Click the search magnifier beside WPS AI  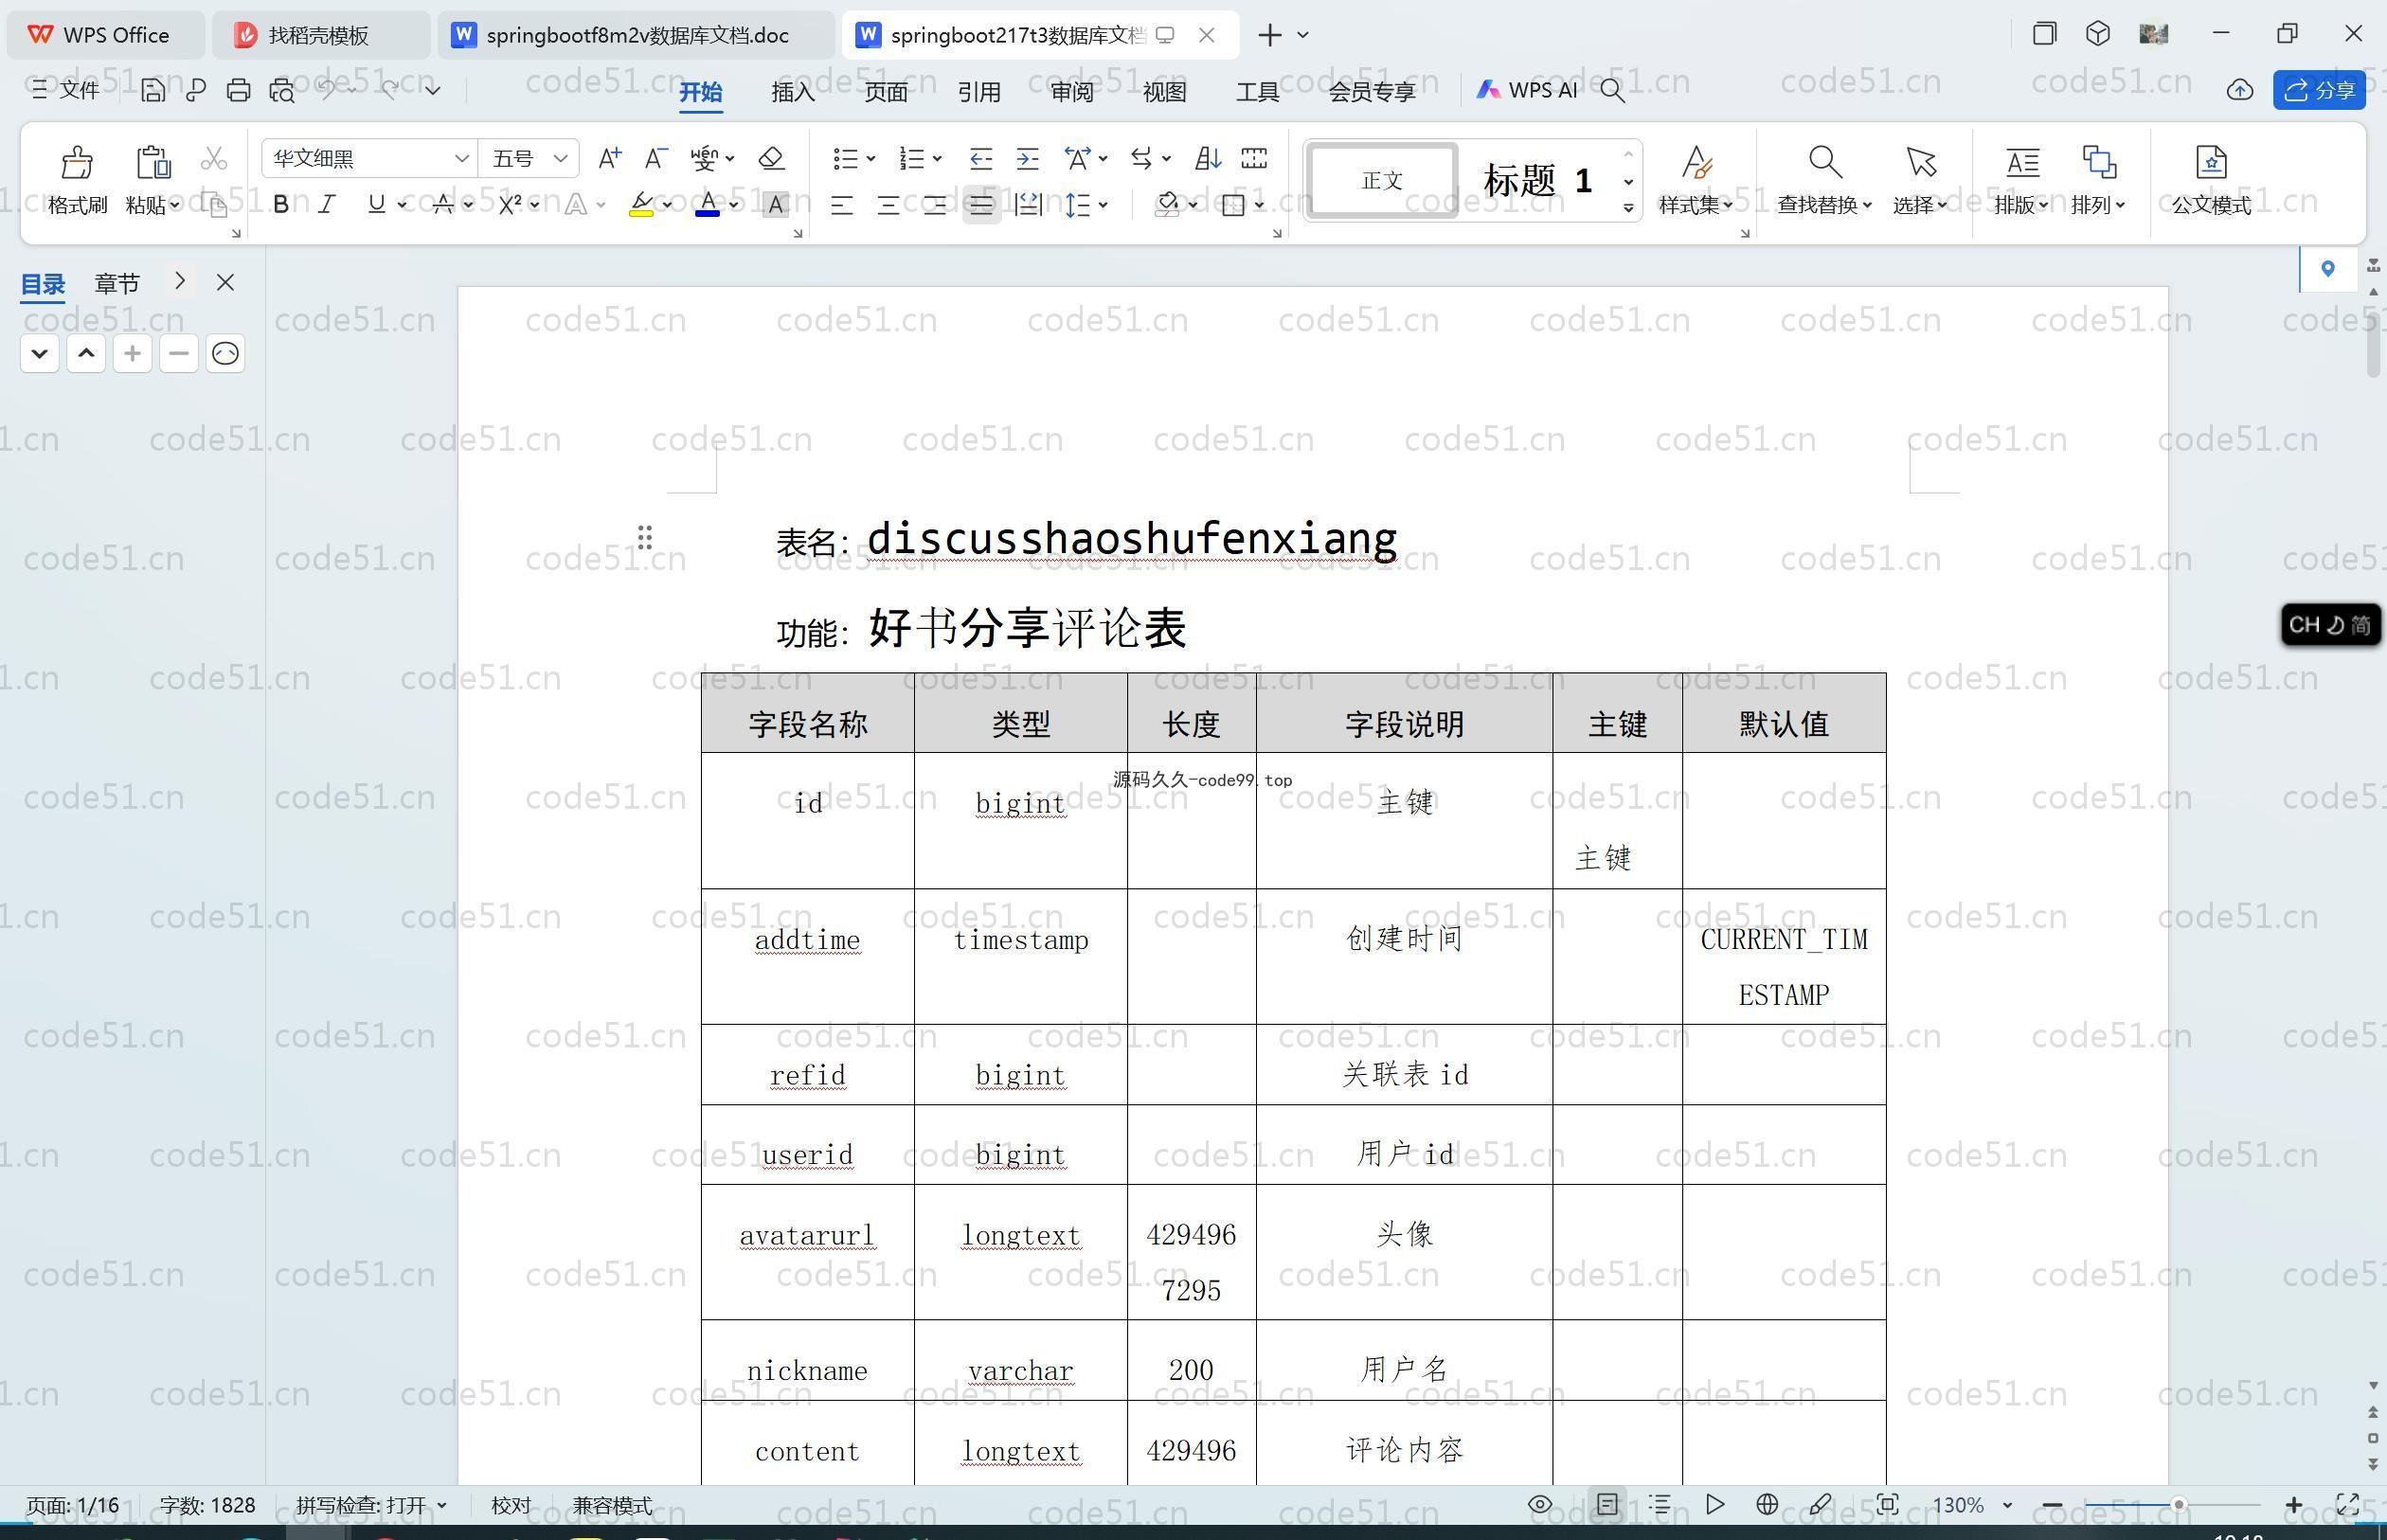click(x=1612, y=90)
